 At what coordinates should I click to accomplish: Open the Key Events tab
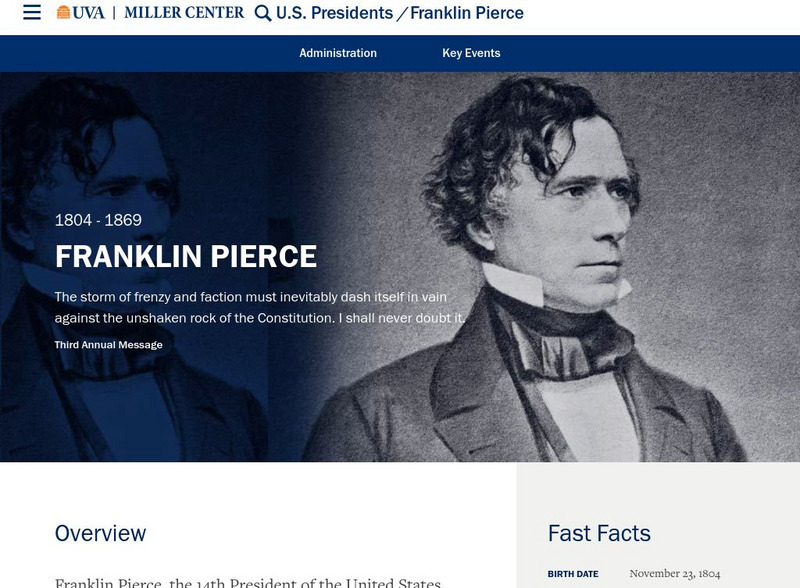pyautogui.click(x=471, y=53)
